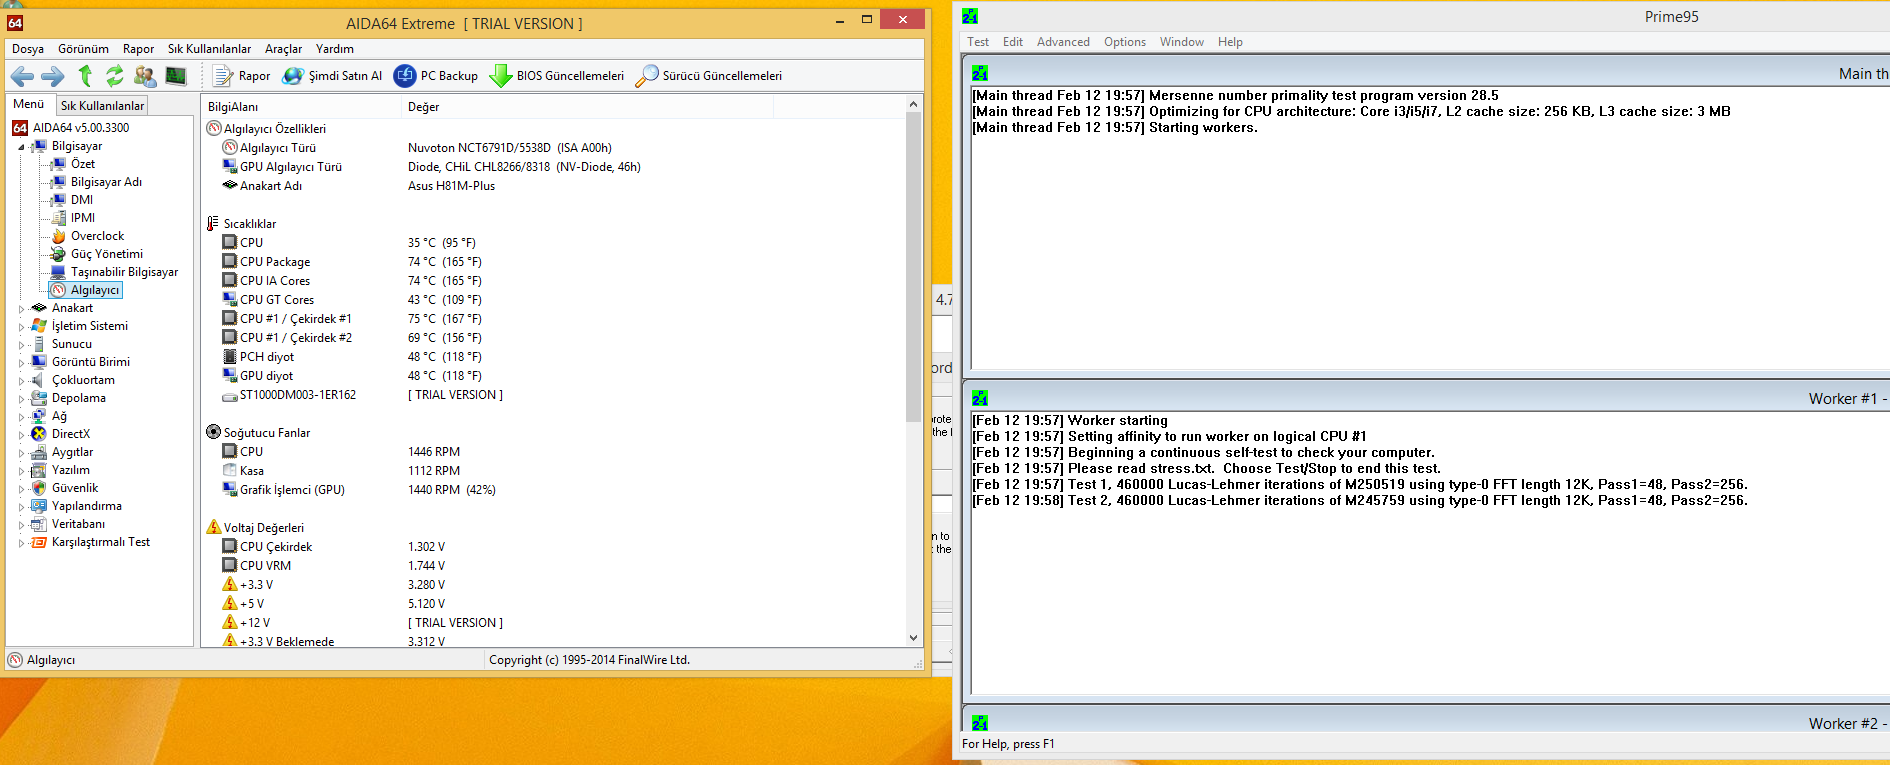Open the Options menu in Prime95

[1125, 42]
